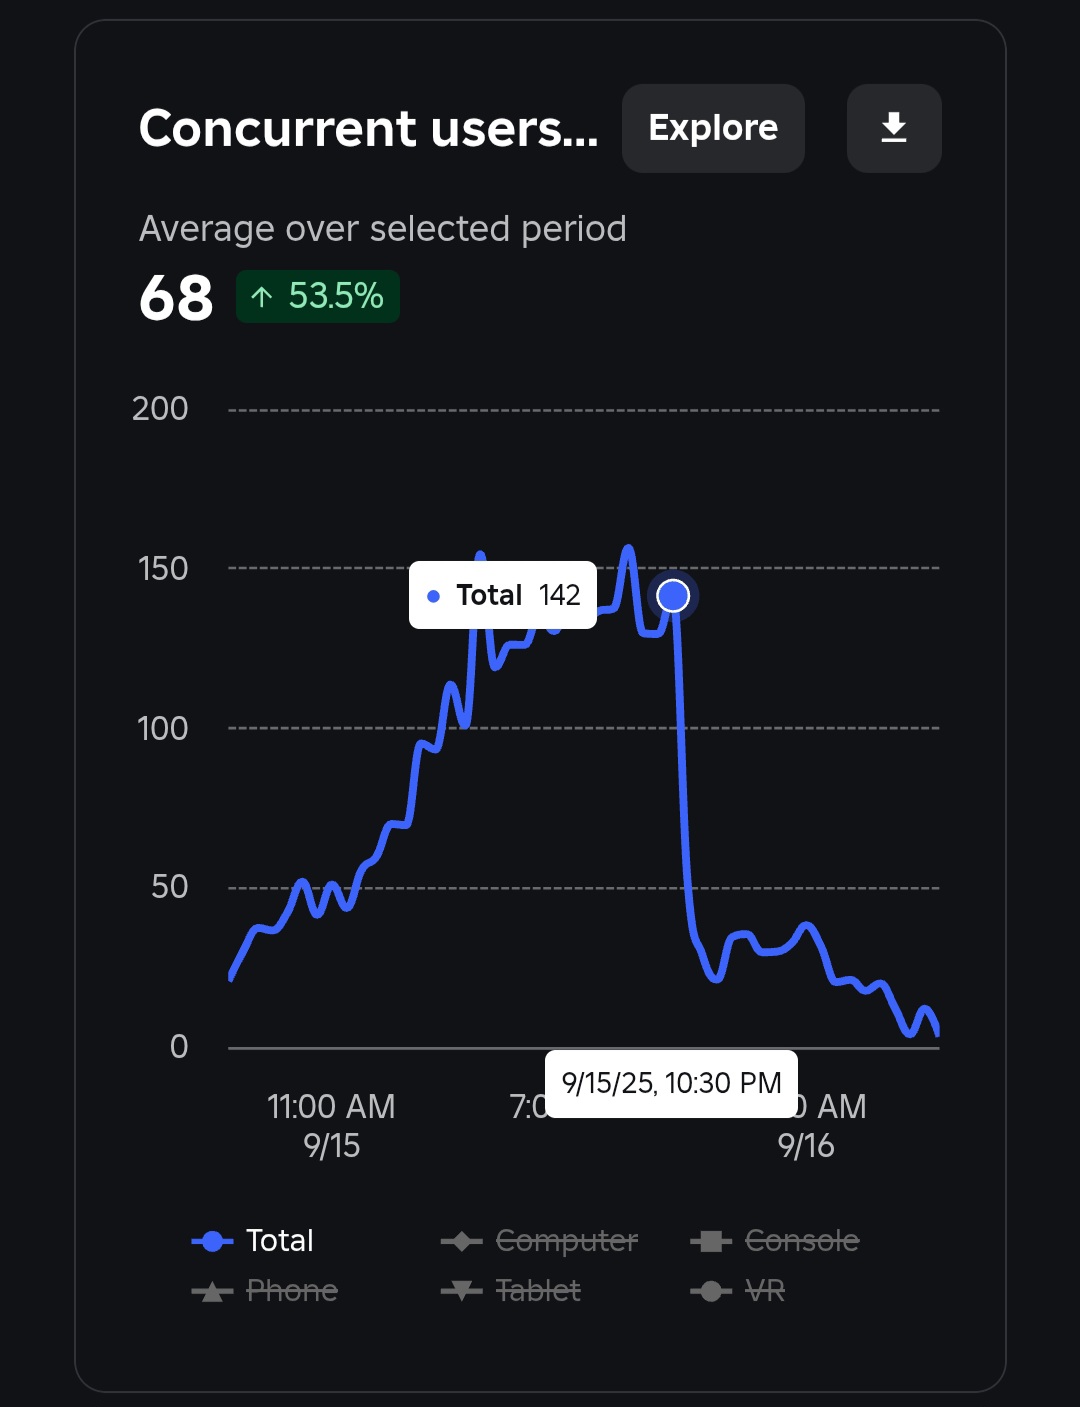This screenshot has height=1407, width=1080.
Task: Click the 9/16 date axis label
Action: 805,1146
